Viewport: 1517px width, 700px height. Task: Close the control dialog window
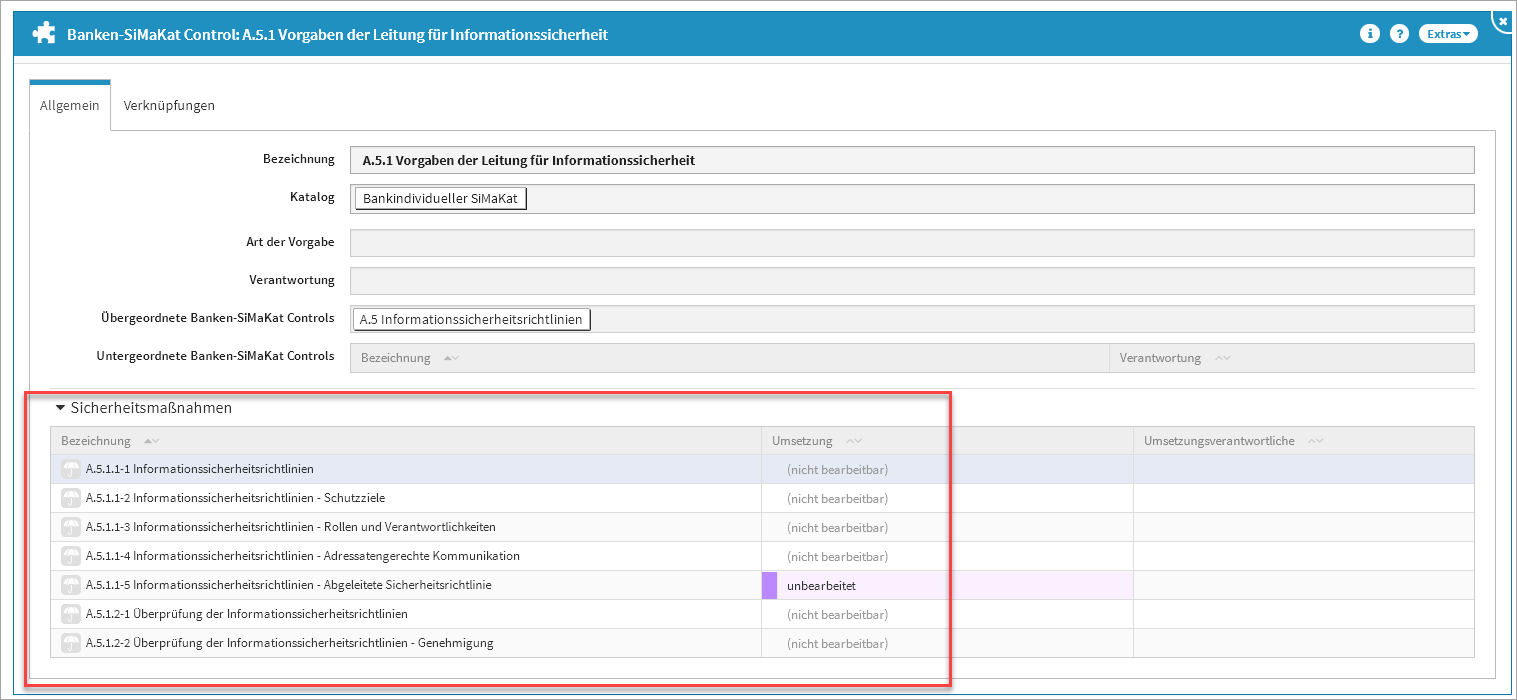(1502, 21)
